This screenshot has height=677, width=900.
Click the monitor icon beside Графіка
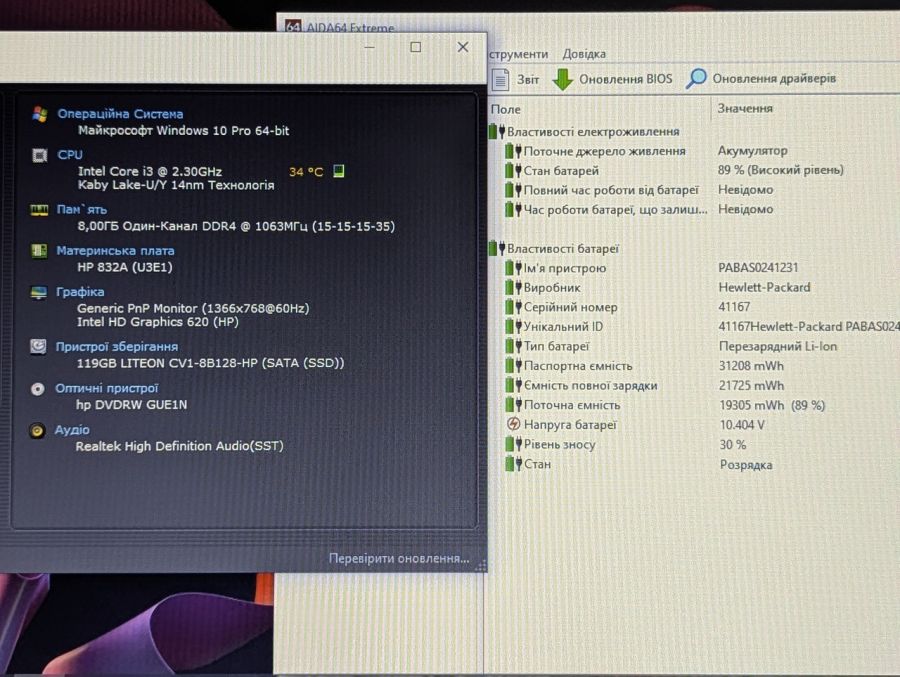click(x=38, y=292)
